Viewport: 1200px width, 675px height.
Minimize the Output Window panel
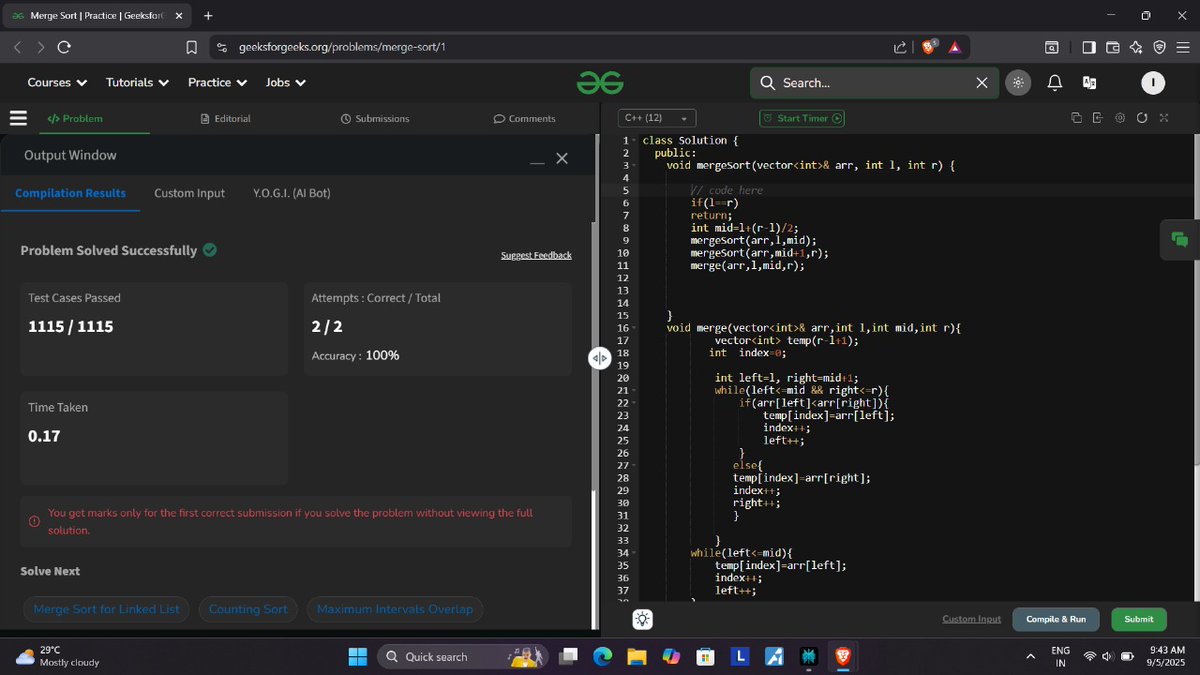click(538, 161)
